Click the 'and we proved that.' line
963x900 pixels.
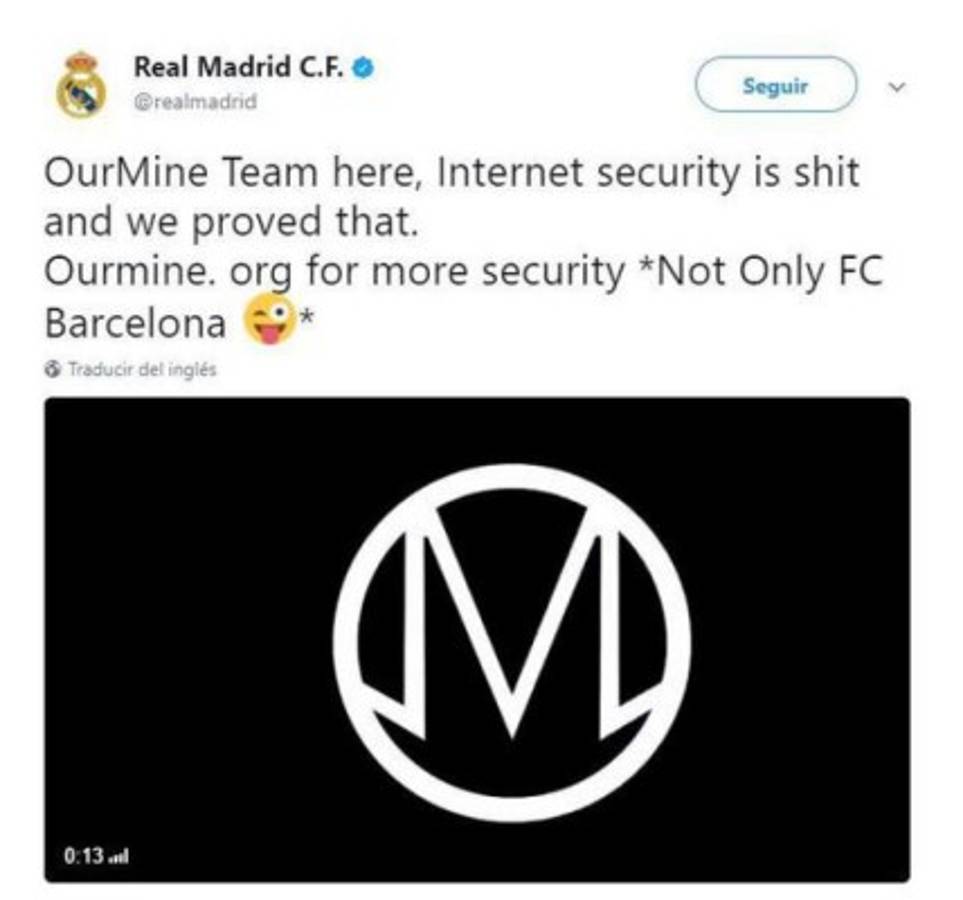click(231, 222)
